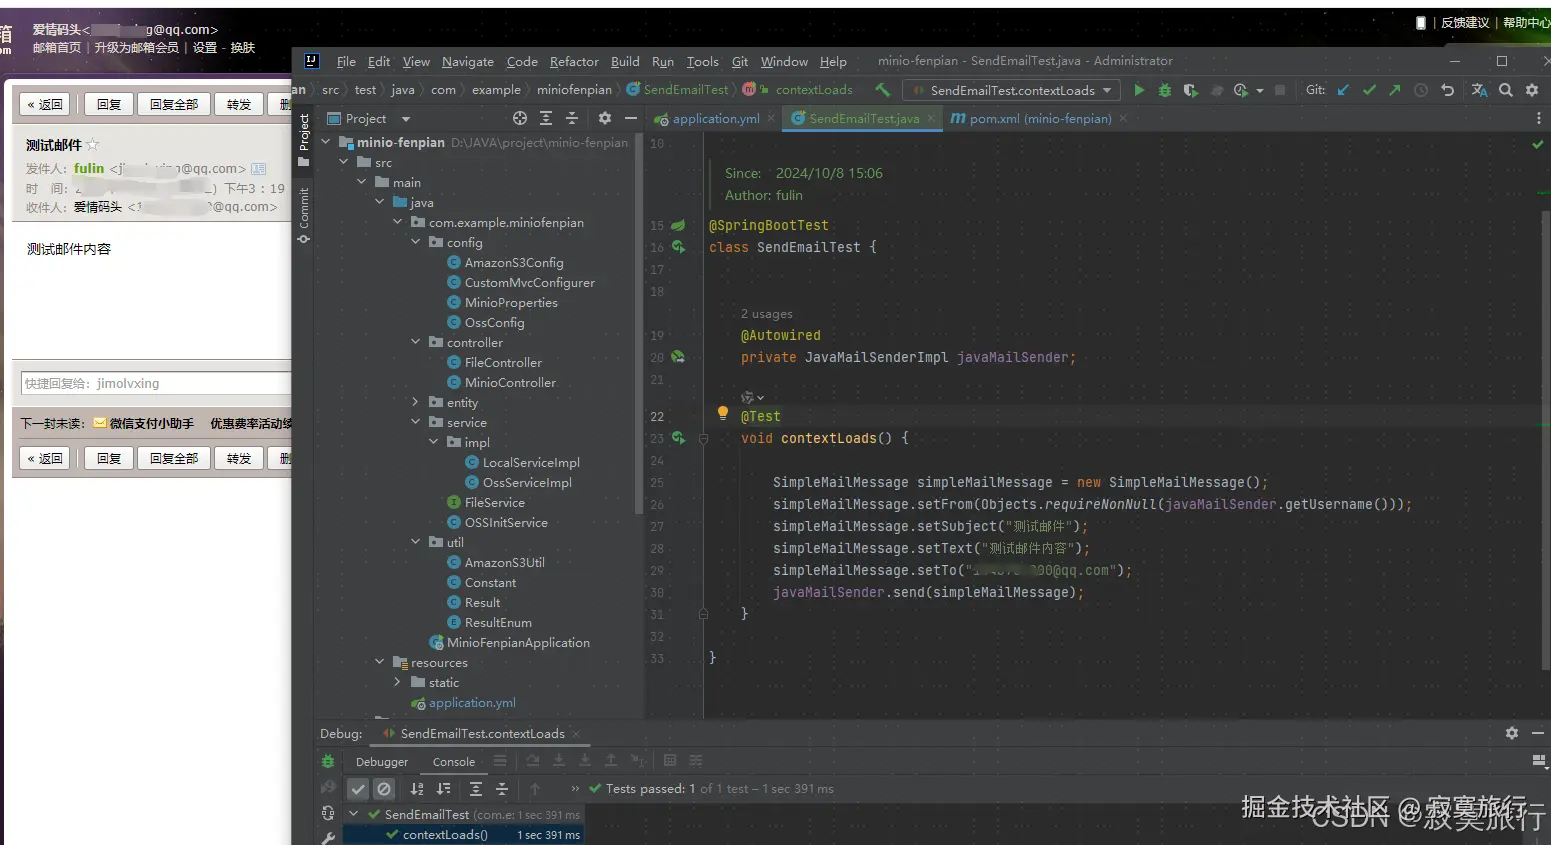Image resolution: width=1551 pixels, height=845 pixels.
Task: Expand the entity package folder
Action: click(x=416, y=402)
